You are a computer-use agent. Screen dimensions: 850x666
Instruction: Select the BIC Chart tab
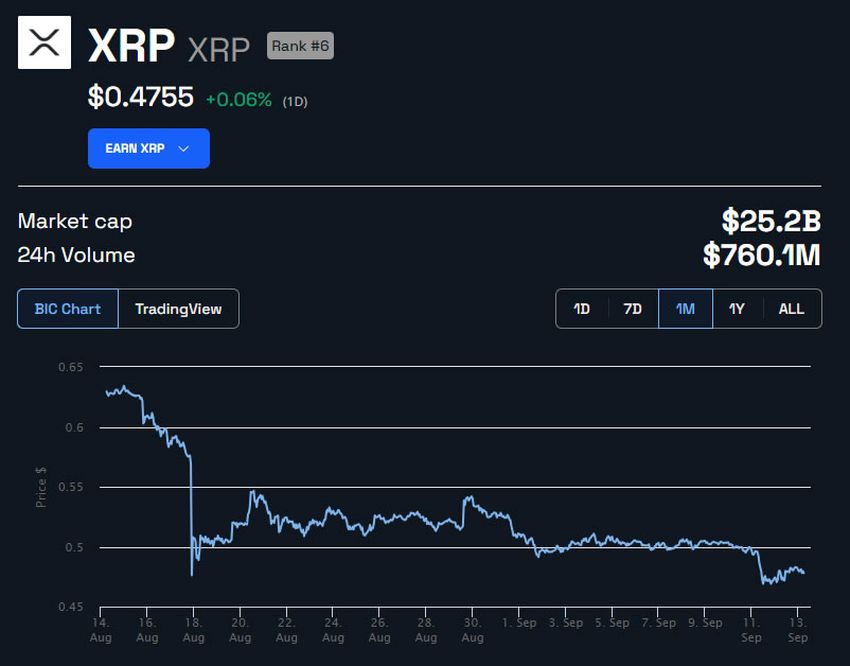click(67, 309)
